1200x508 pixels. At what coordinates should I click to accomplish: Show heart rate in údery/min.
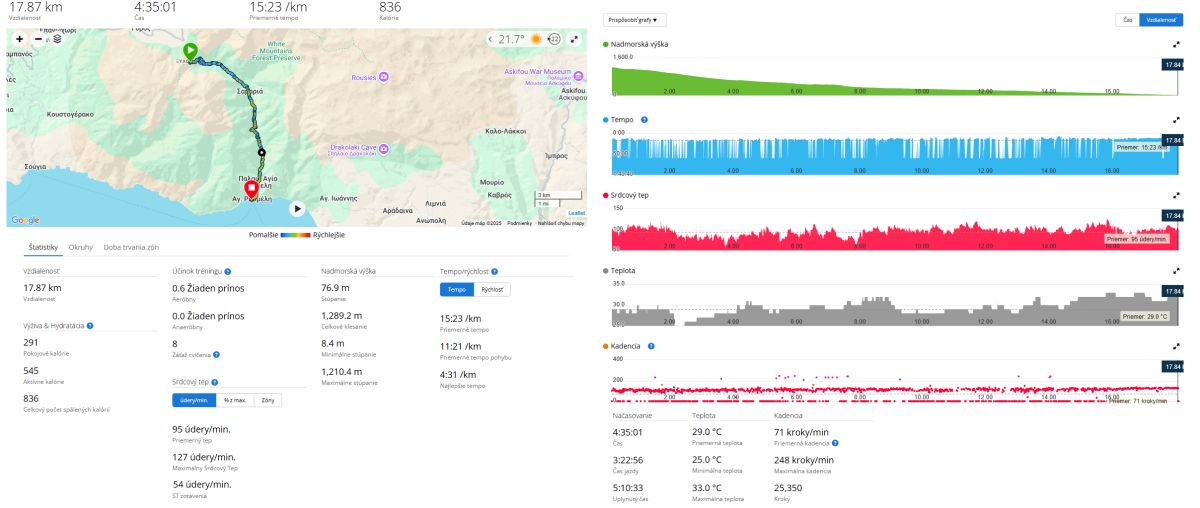coord(196,400)
